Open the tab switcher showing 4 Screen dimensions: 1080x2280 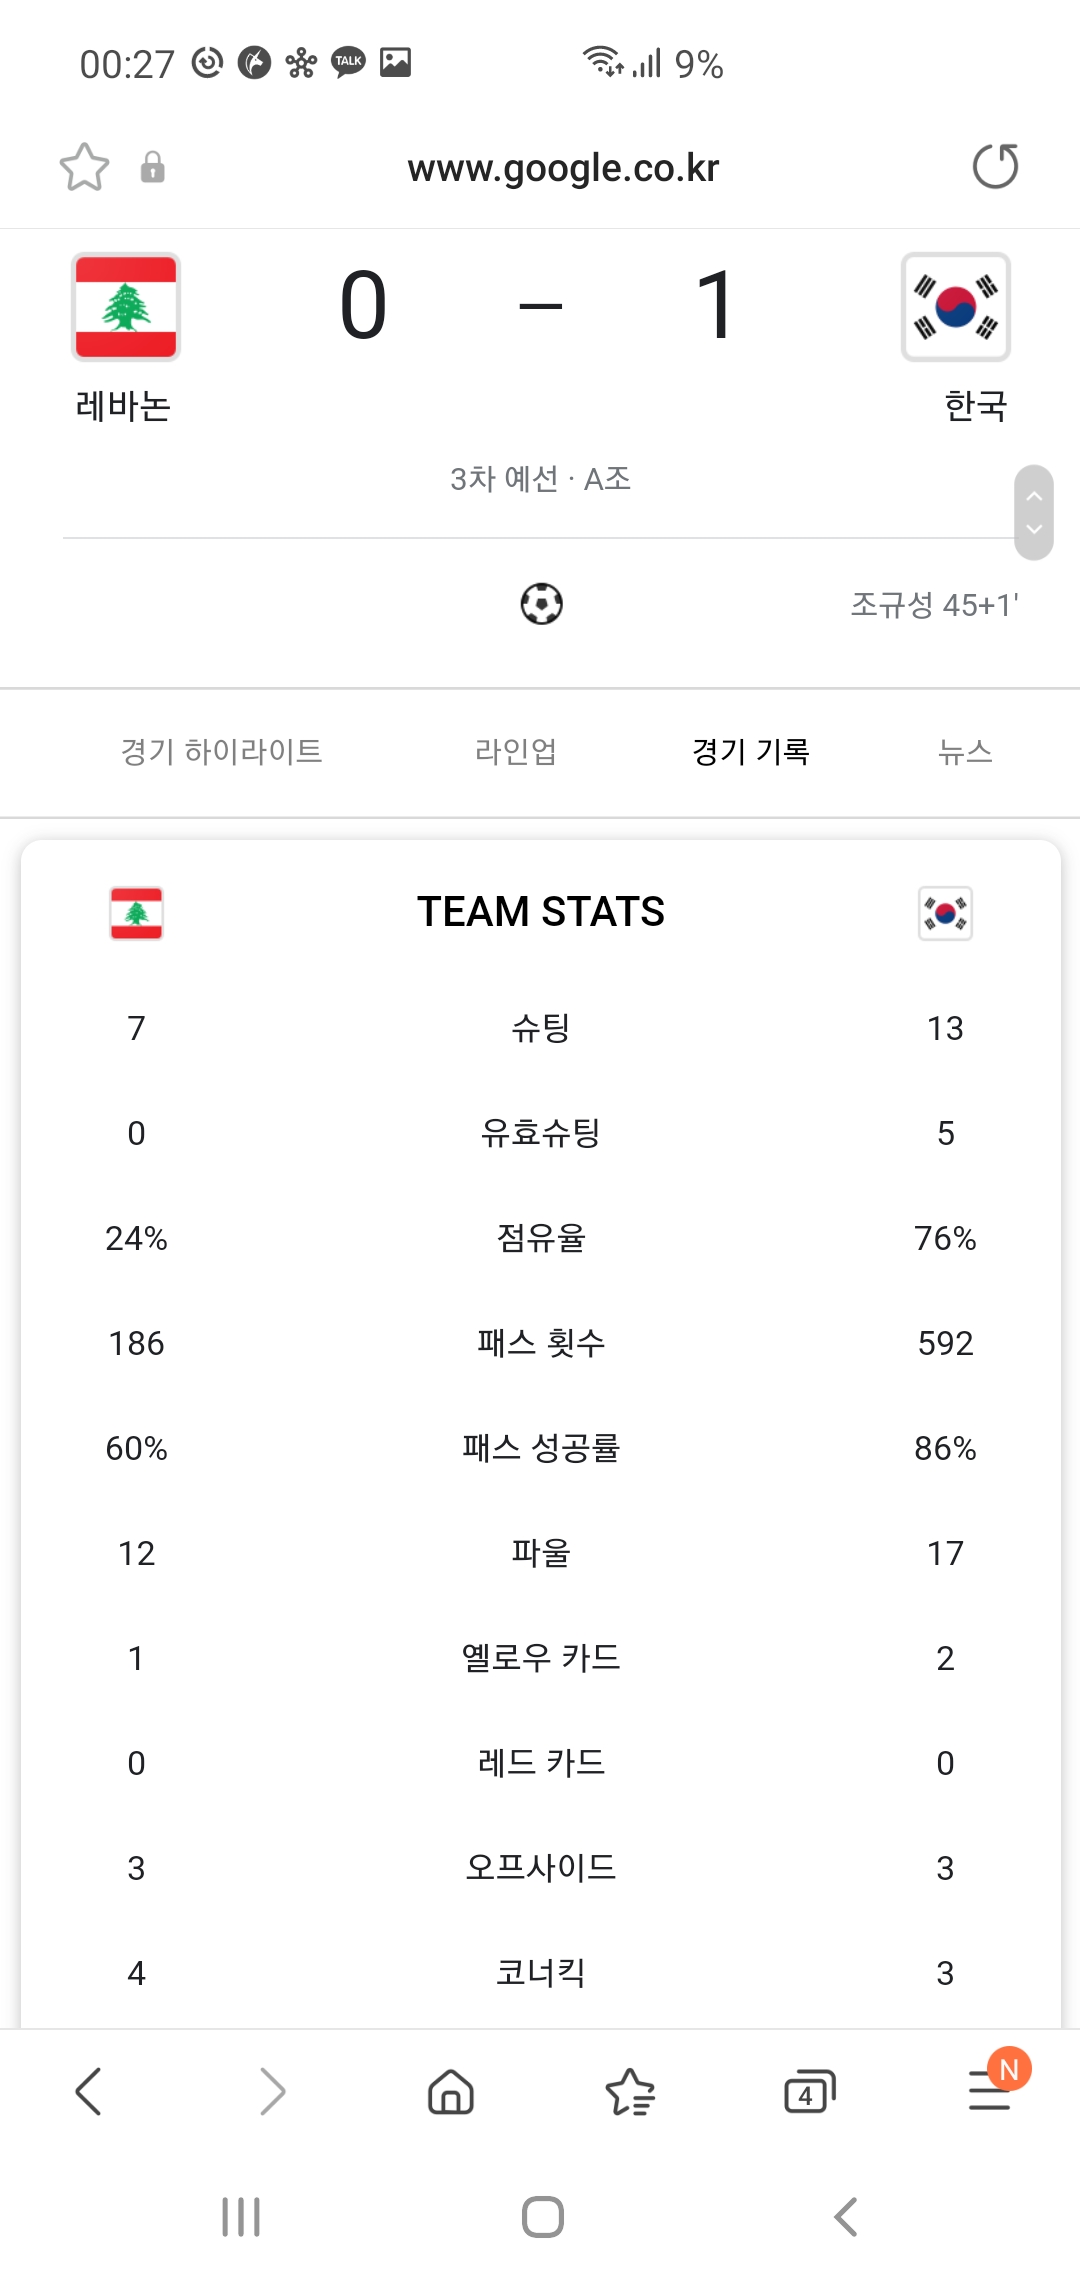tap(809, 2092)
